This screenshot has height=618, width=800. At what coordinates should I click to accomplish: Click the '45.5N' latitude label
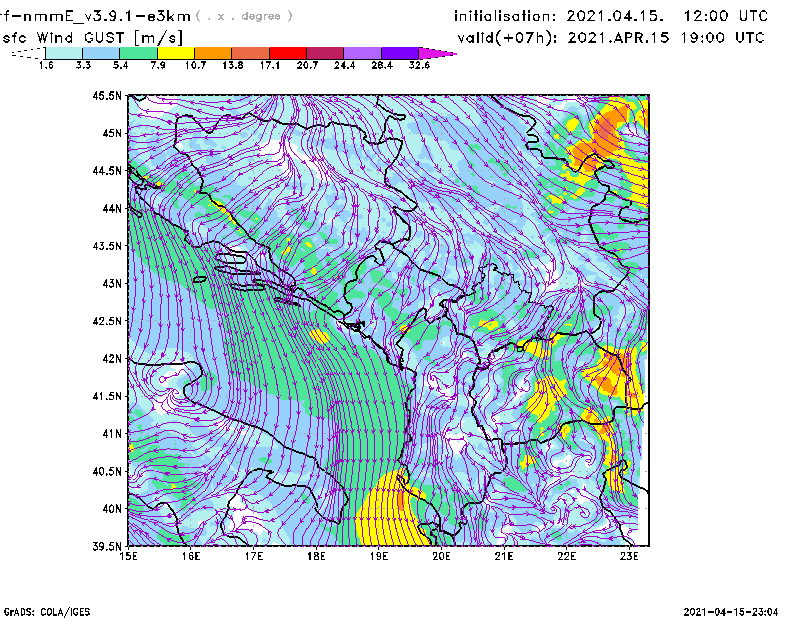[x=107, y=95]
